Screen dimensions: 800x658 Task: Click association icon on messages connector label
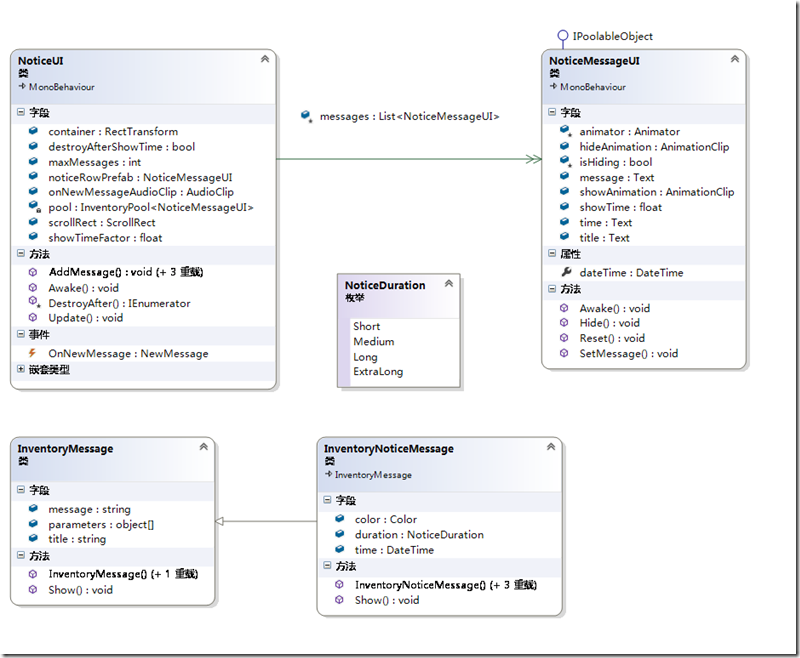(x=305, y=116)
